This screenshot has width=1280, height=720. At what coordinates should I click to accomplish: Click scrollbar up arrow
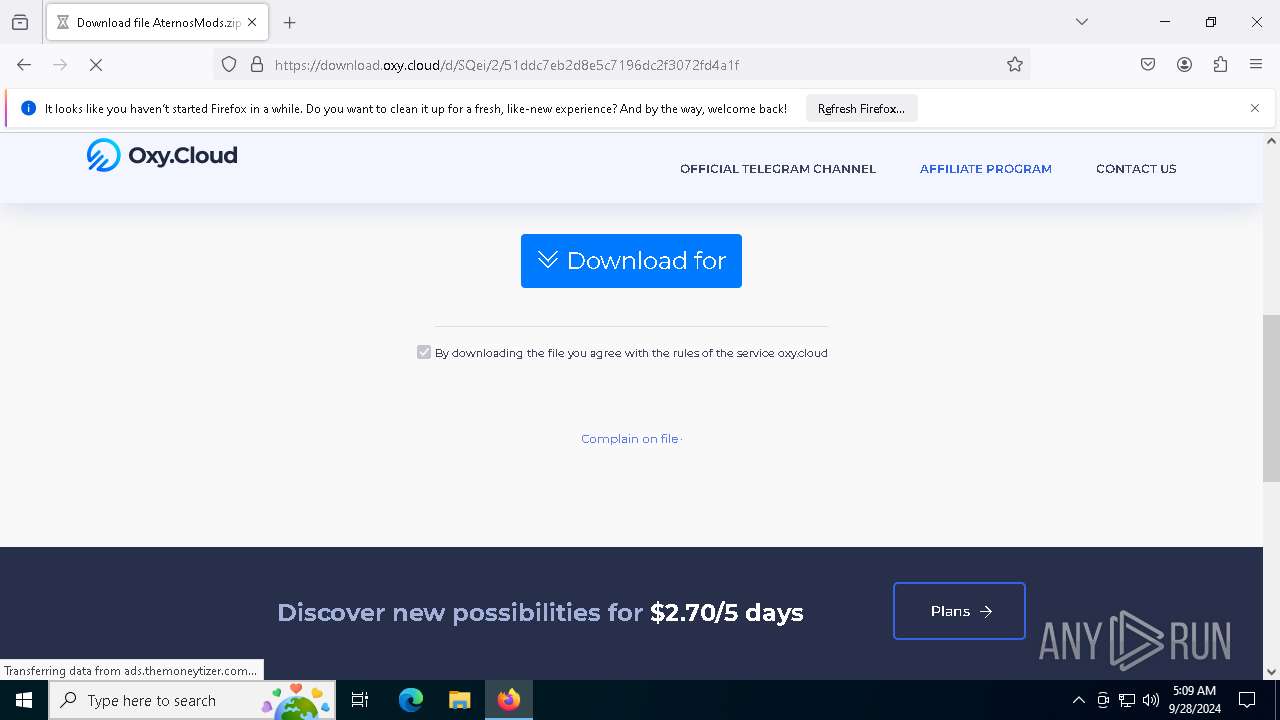[1271, 141]
